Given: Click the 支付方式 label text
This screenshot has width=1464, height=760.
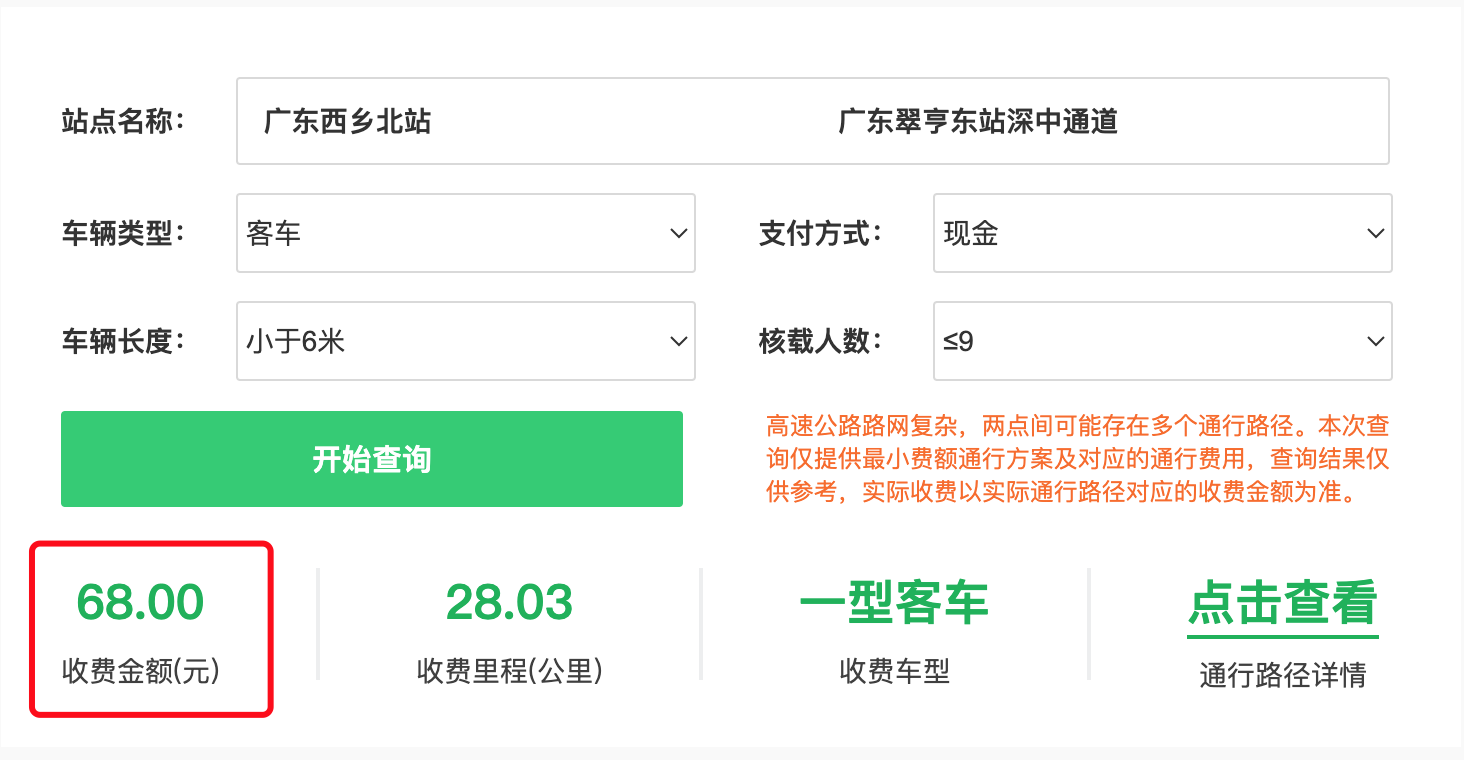Looking at the screenshot, I should (x=820, y=234).
